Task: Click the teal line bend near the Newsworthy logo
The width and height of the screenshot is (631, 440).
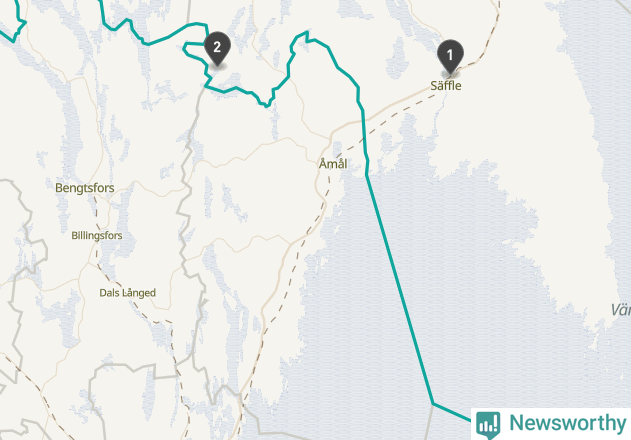Action: coord(433,403)
